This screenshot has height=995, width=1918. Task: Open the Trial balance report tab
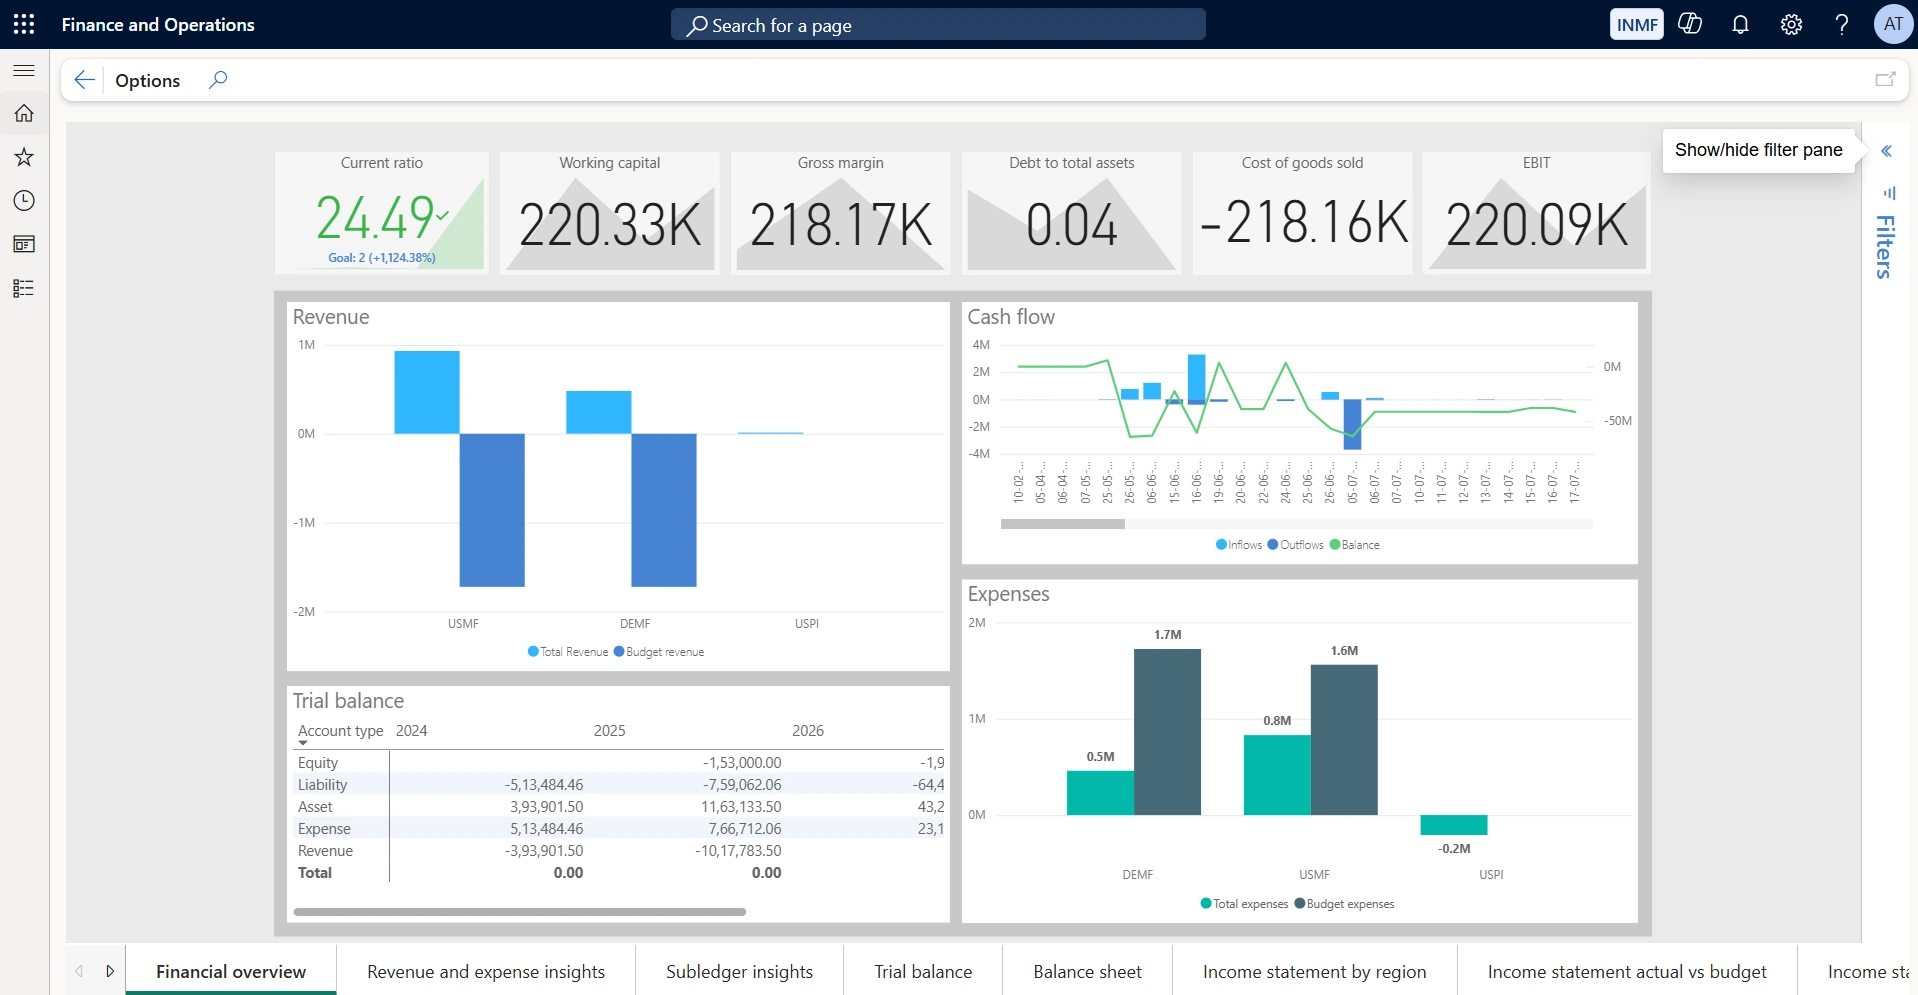click(x=923, y=971)
